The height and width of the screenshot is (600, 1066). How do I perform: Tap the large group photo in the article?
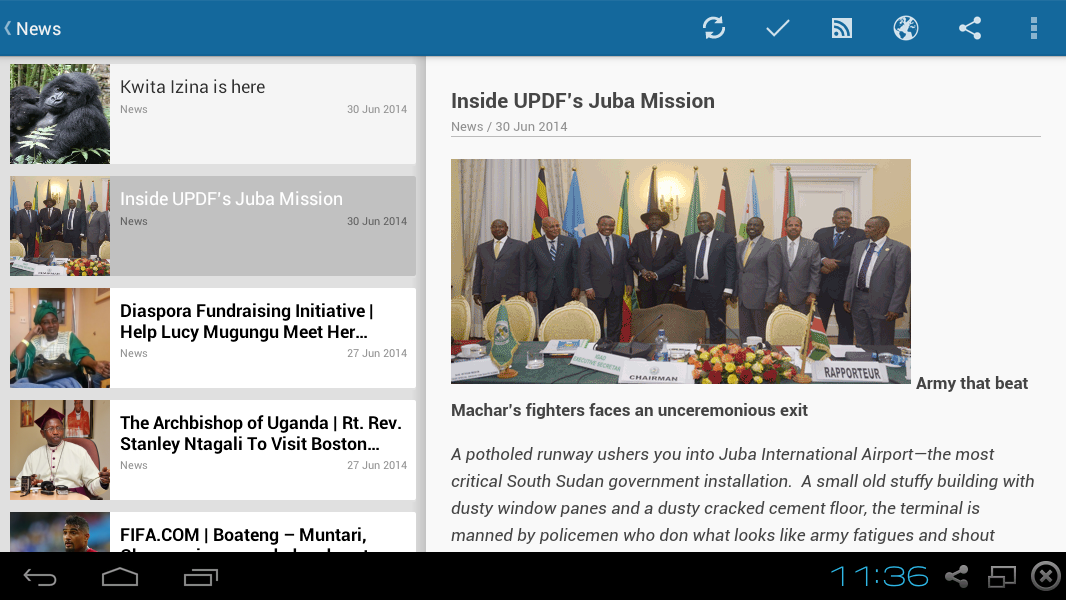coord(681,271)
